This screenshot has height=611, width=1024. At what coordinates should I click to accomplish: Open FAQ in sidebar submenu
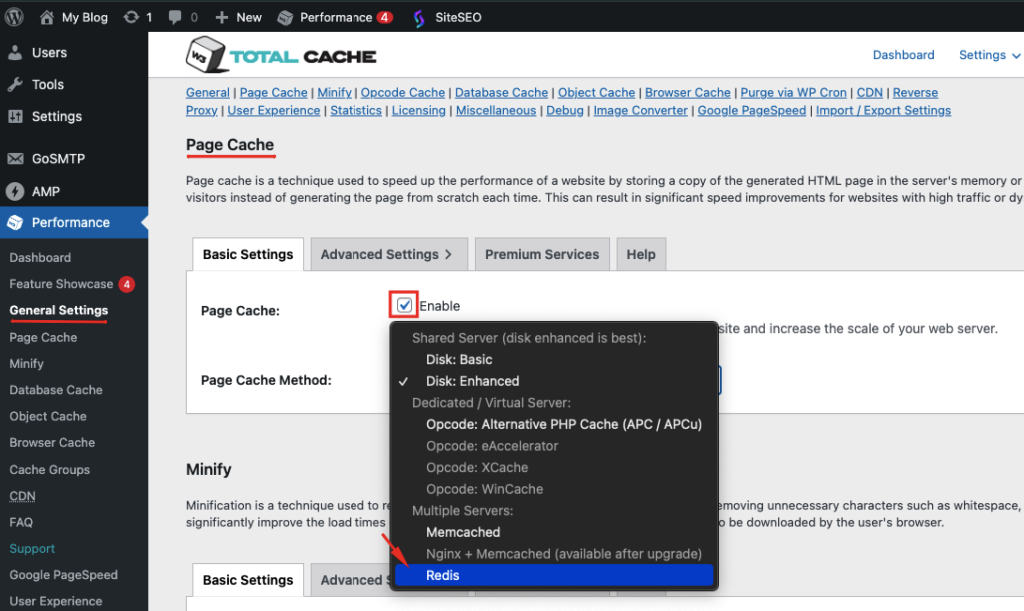pyautogui.click(x=21, y=522)
